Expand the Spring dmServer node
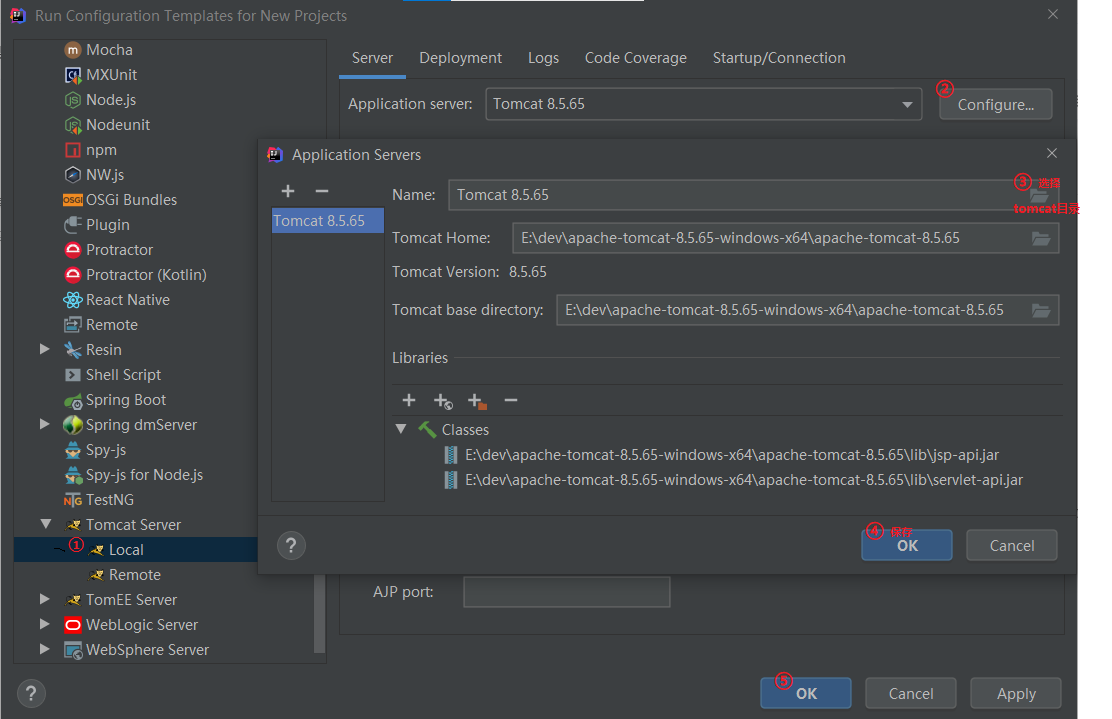Screen dimensions: 1112x719 coord(45,424)
